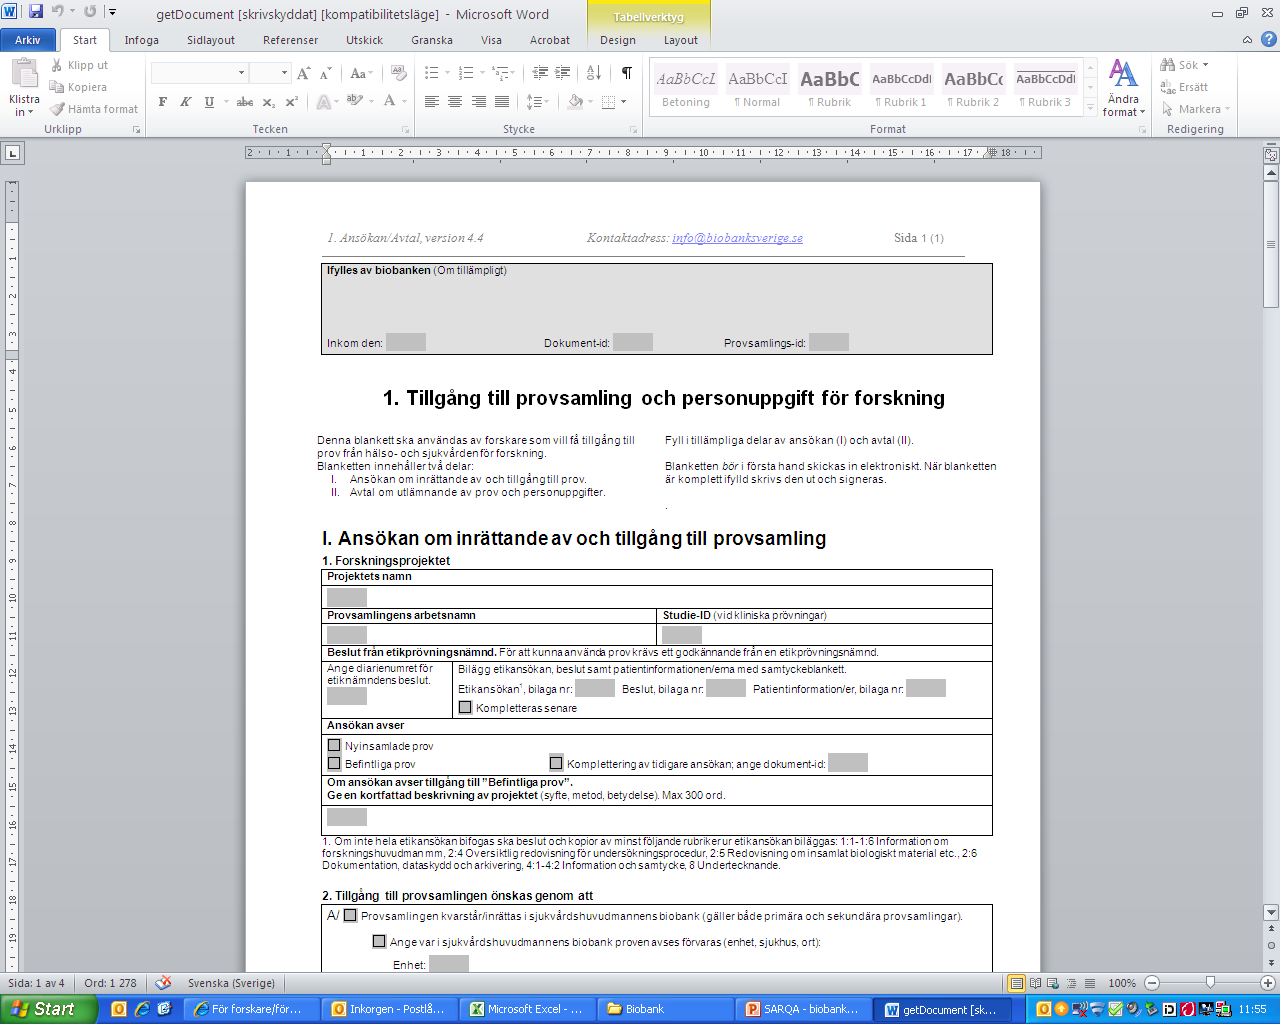Click the Clear Formatting icon
This screenshot has height=1024, width=1280.
[399, 73]
